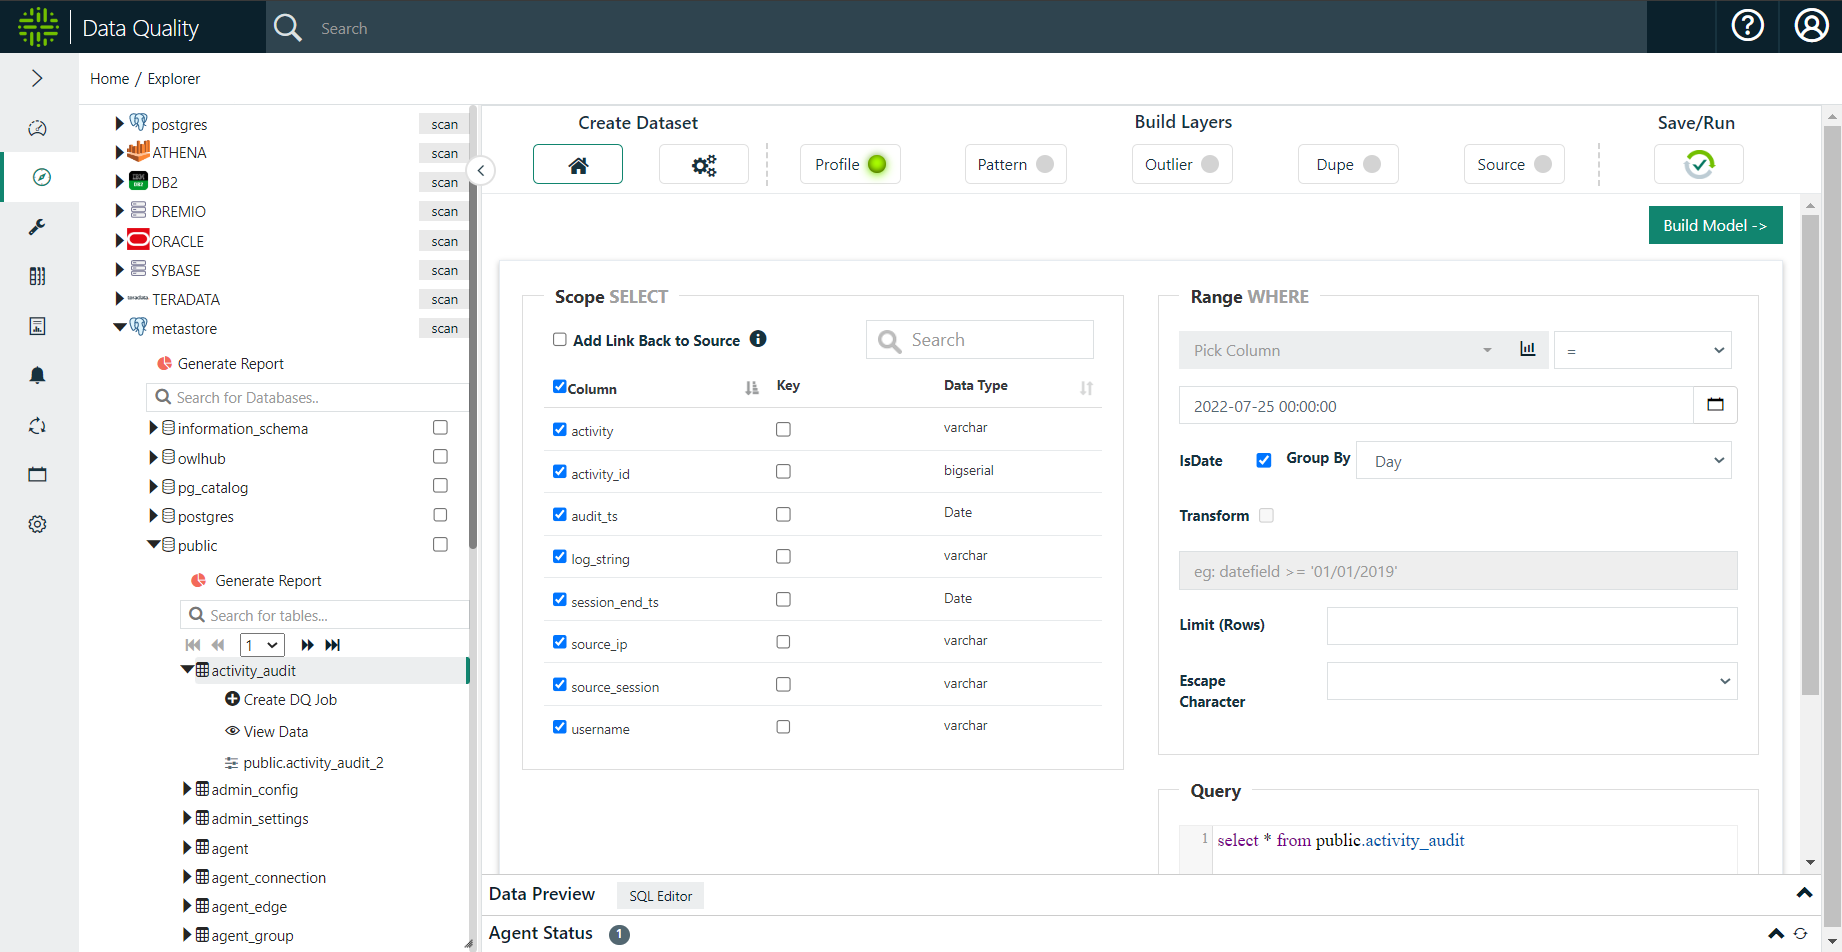Open the Group By Day dropdown
The height and width of the screenshot is (952, 1842).
click(x=1543, y=461)
